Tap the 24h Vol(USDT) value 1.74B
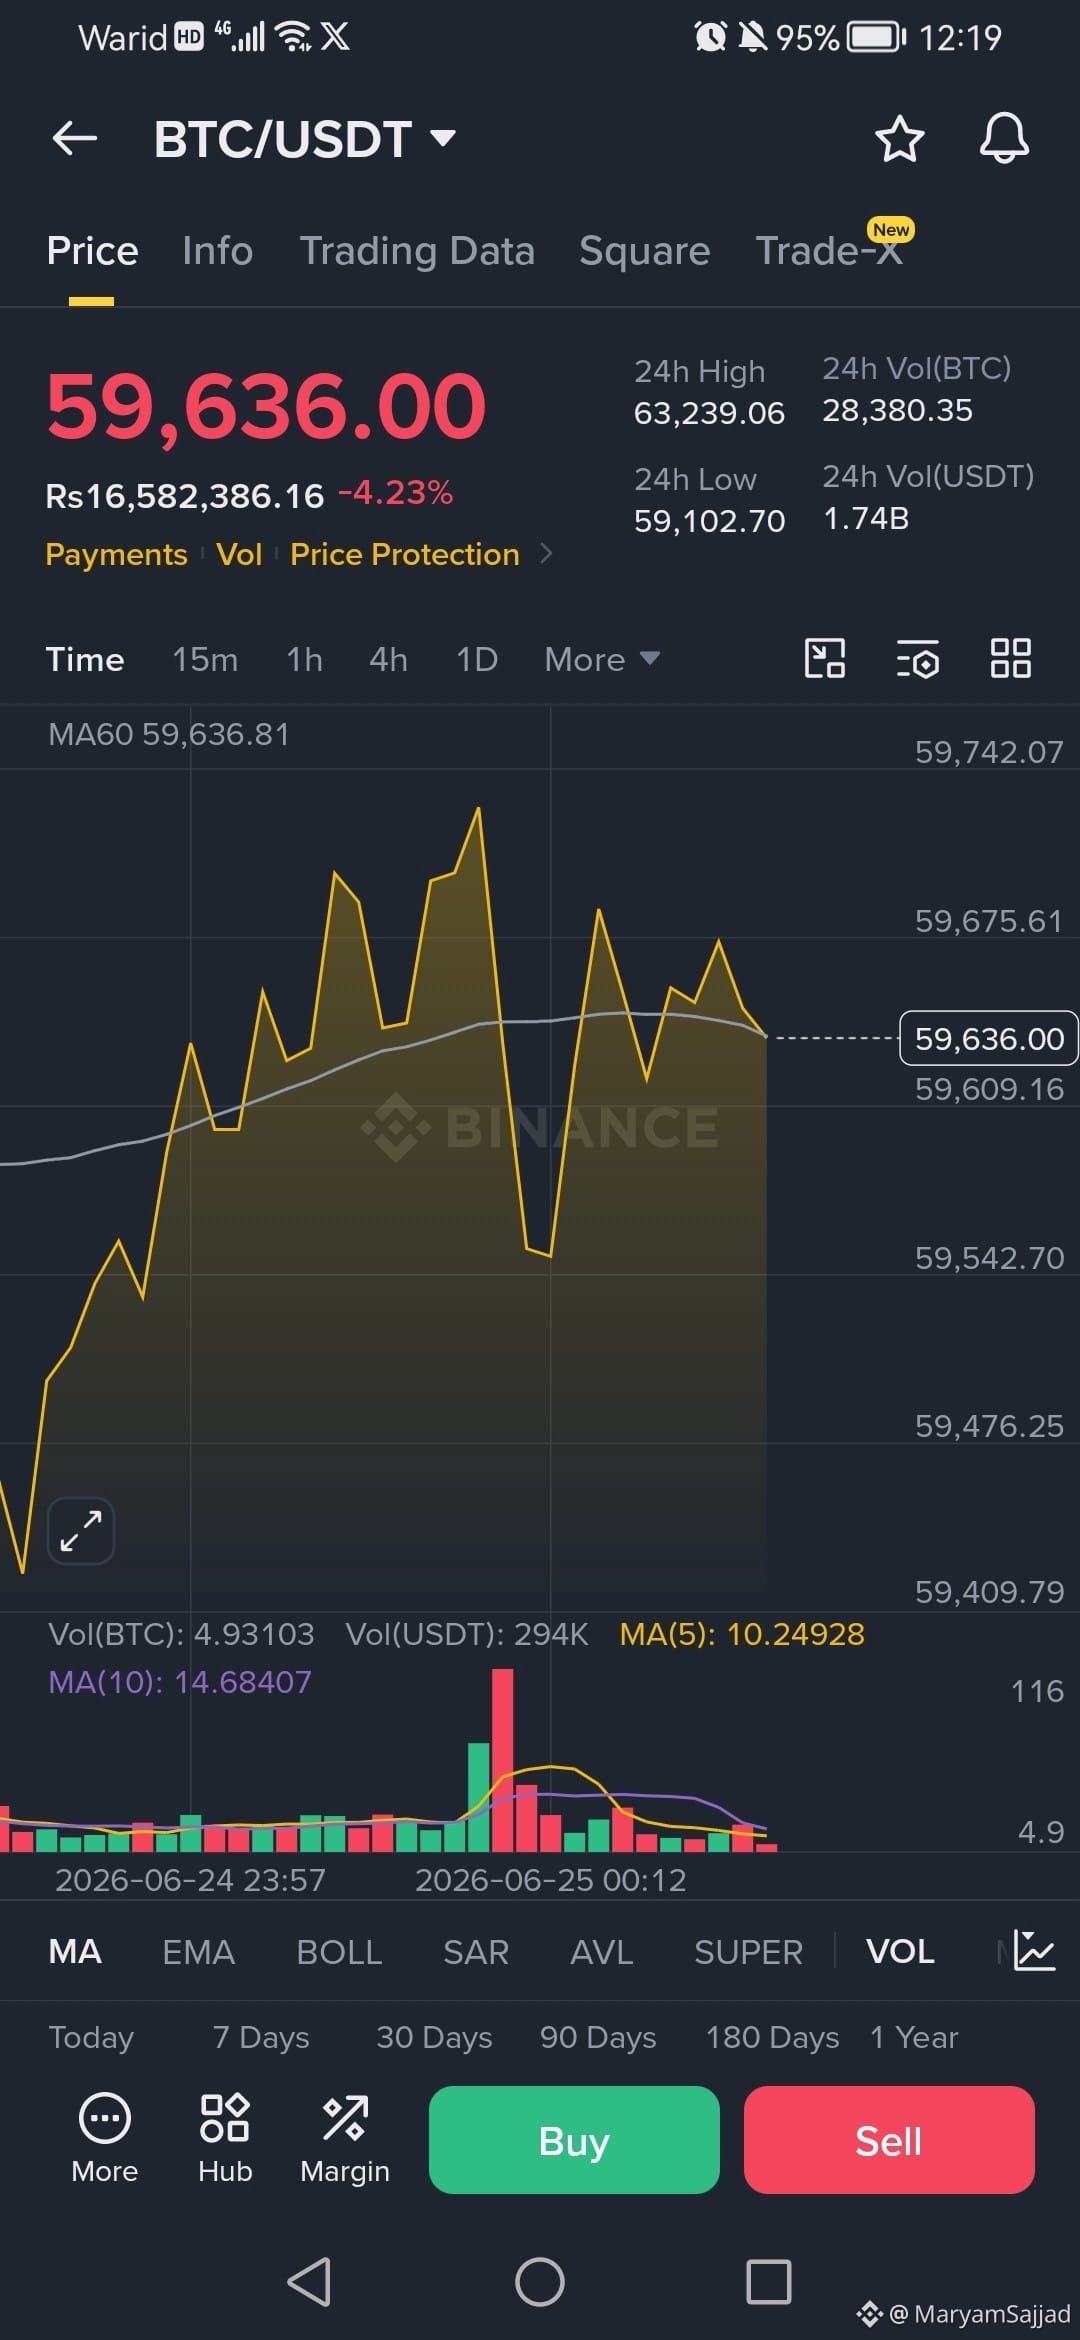The height and width of the screenshot is (2340, 1080). (865, 518)
